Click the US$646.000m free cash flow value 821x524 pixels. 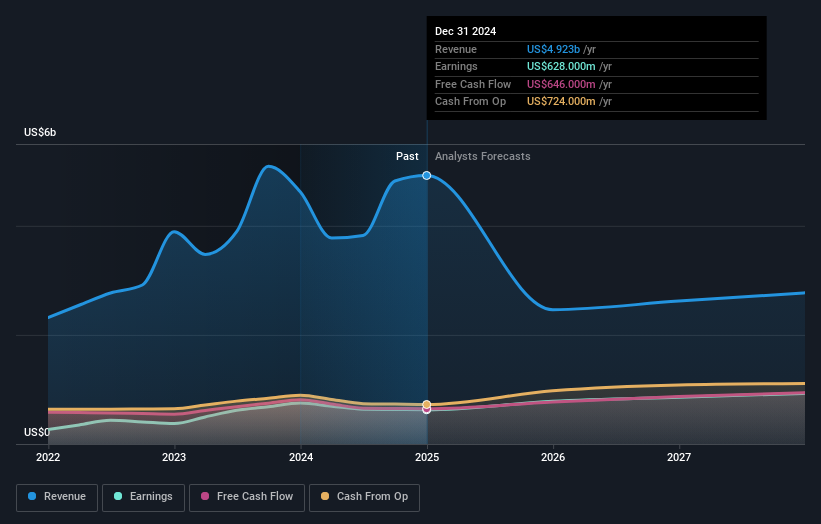(561, 84)
